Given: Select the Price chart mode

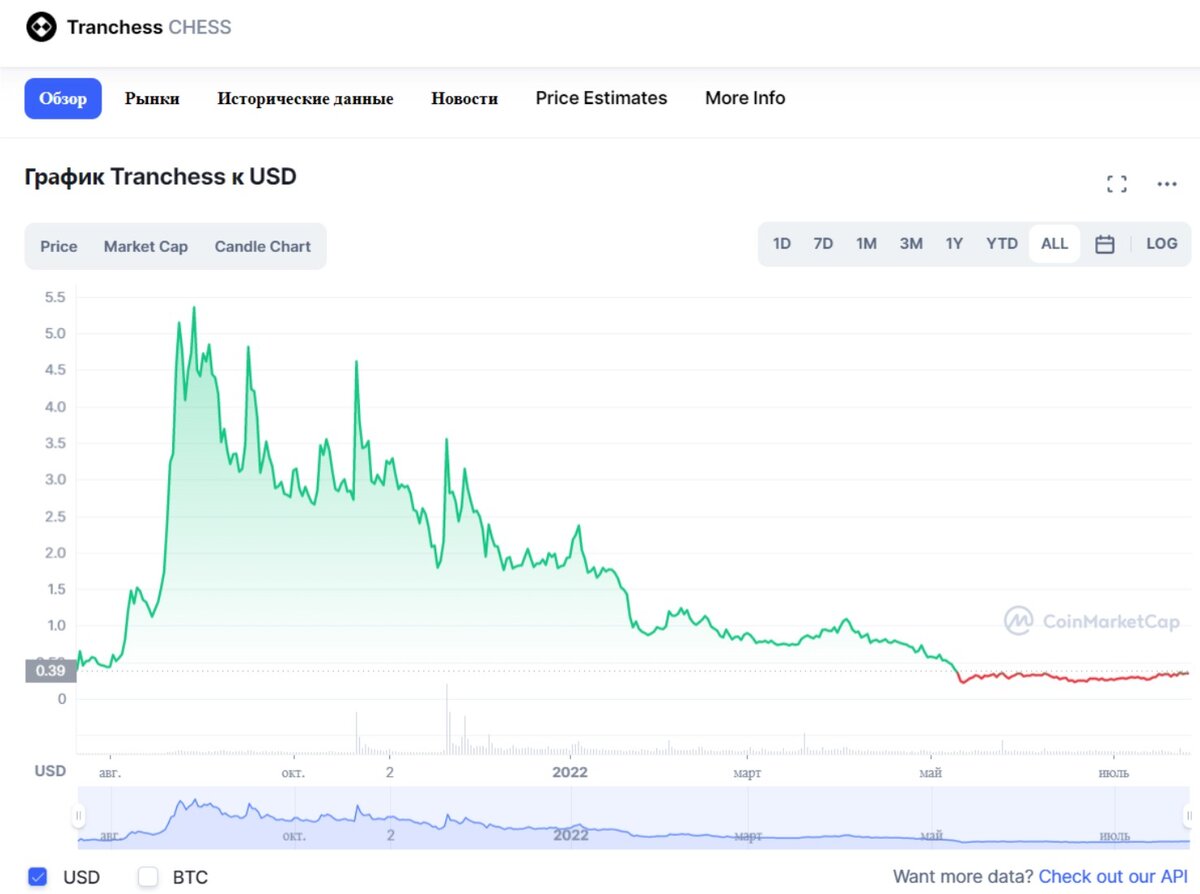Looking at the screenshot, I should coord(58,246).
